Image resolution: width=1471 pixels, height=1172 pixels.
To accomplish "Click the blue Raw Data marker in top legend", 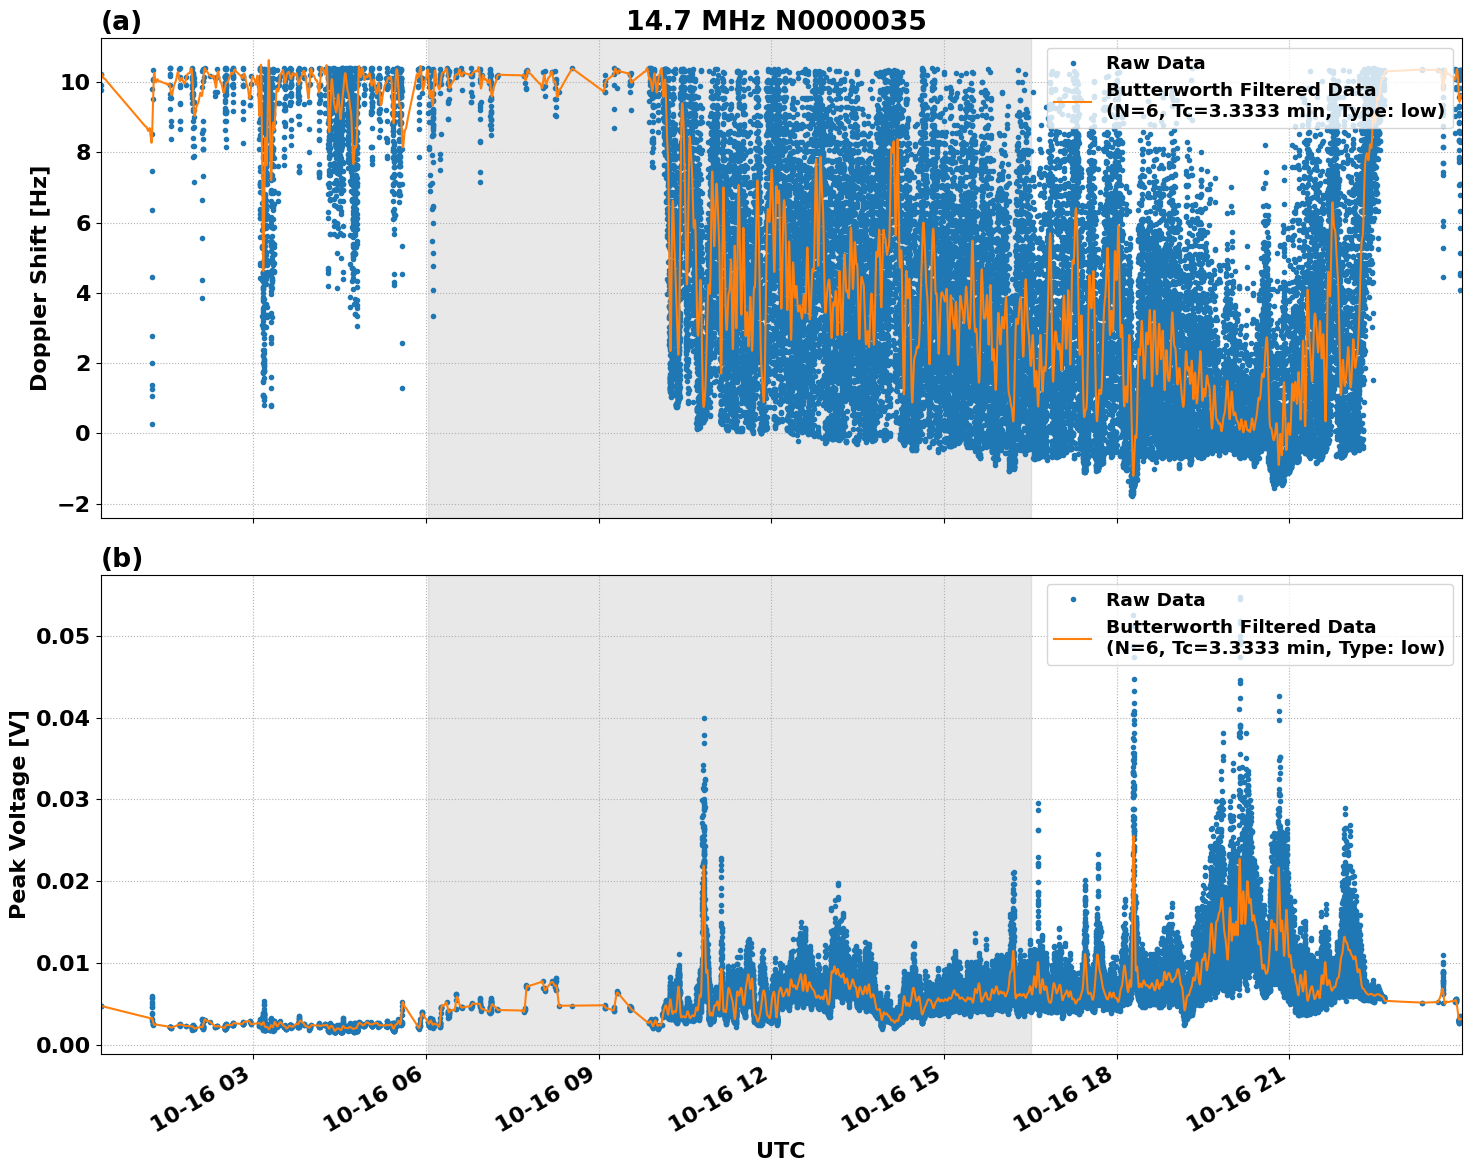I will [1073, 64].
